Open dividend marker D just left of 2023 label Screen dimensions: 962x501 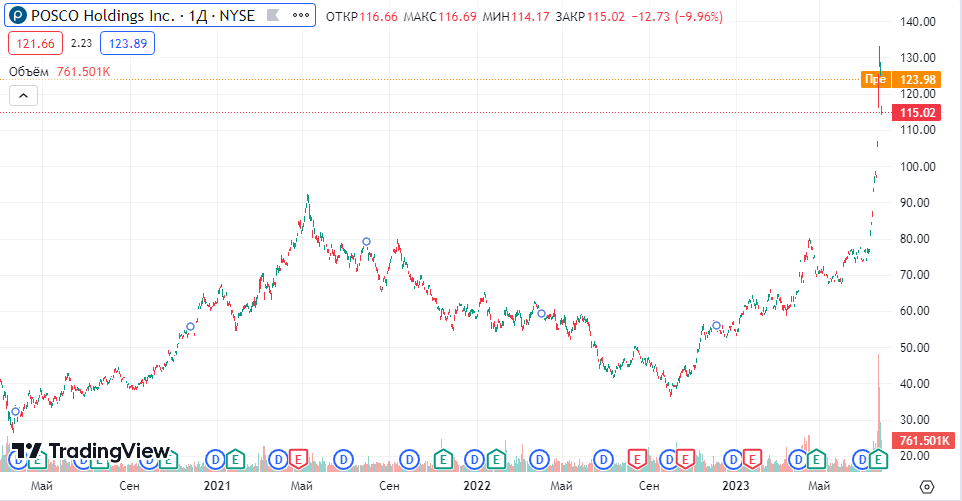tap(733, 459)
